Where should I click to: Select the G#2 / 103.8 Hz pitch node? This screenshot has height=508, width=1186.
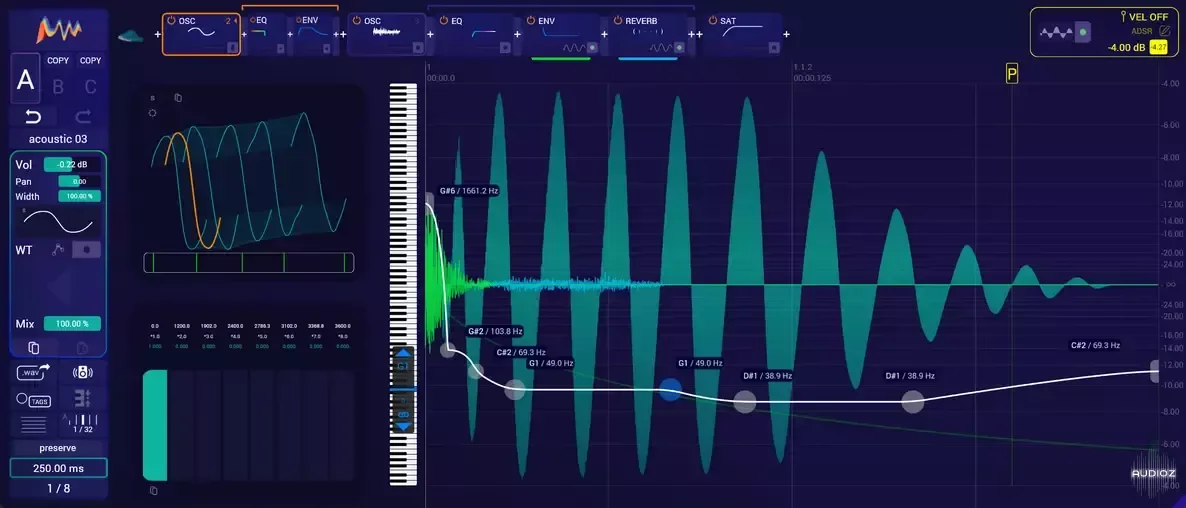pos(448,350)
